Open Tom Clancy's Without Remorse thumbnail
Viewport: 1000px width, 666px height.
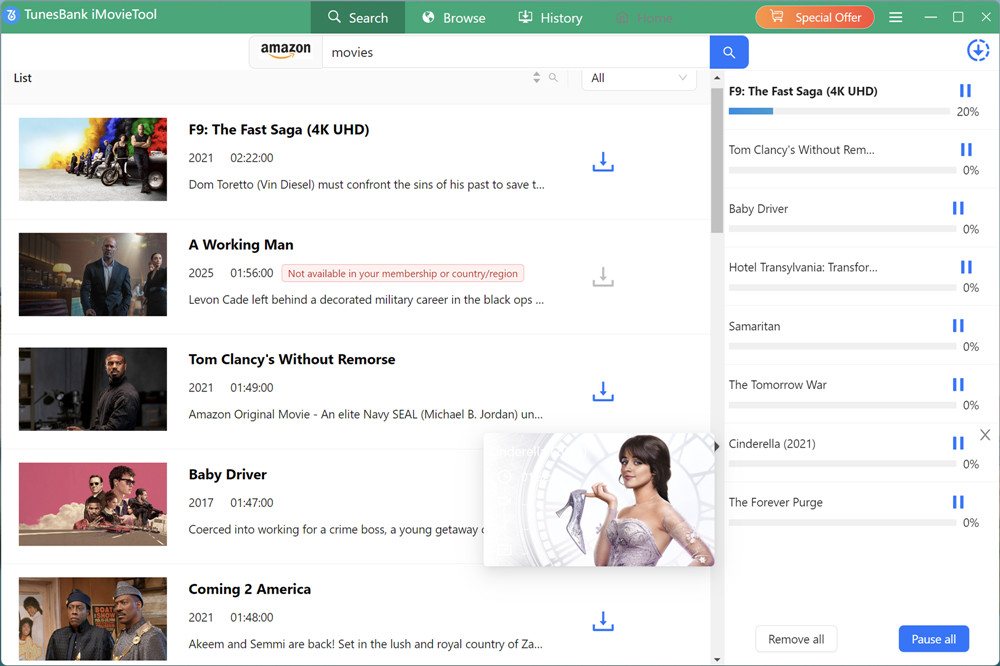coord(93,389)
